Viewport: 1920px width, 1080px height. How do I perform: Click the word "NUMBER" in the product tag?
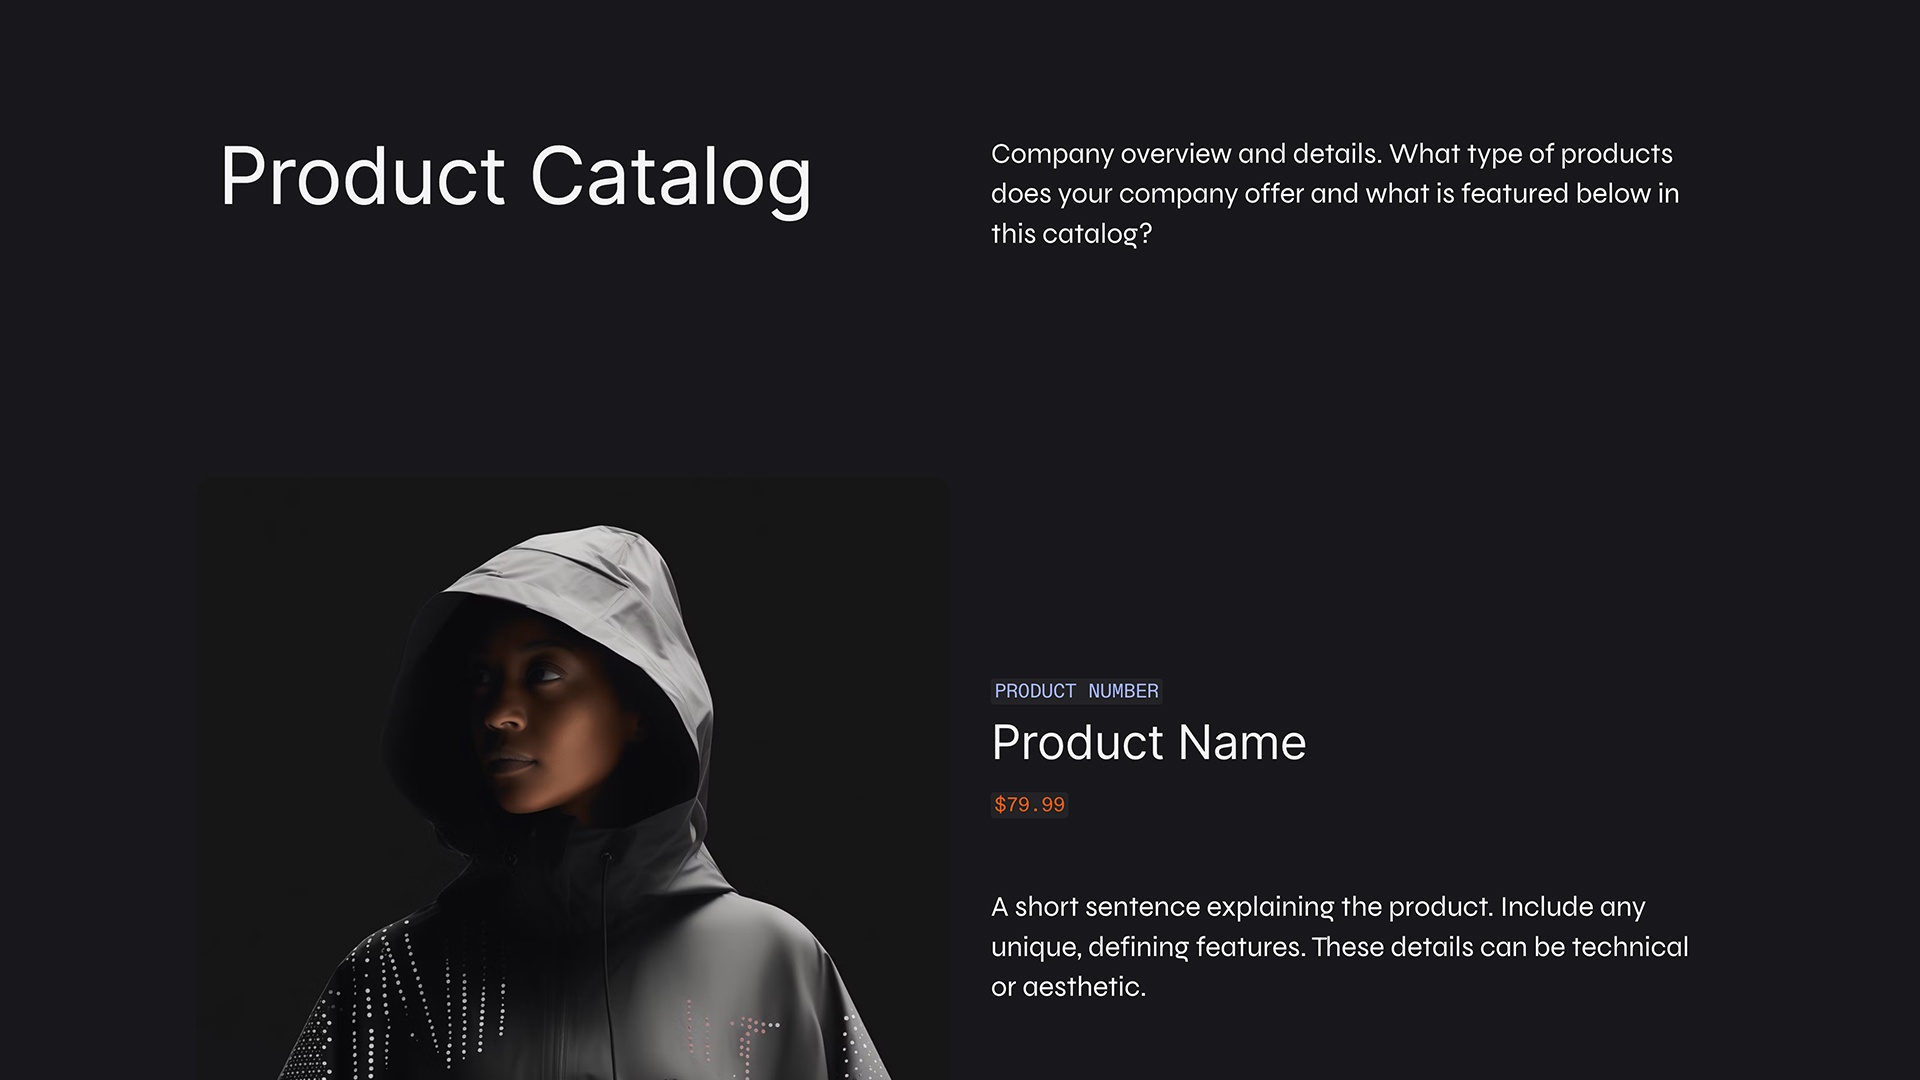coord(1123,691)
